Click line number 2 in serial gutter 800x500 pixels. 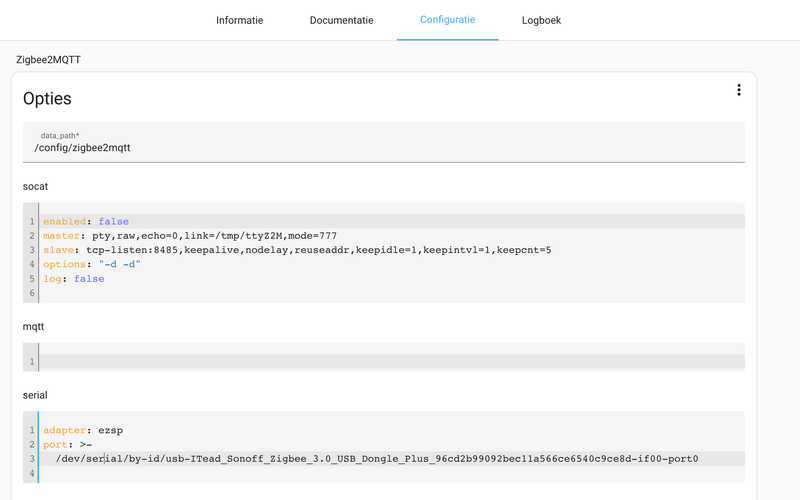click(32, 444)
